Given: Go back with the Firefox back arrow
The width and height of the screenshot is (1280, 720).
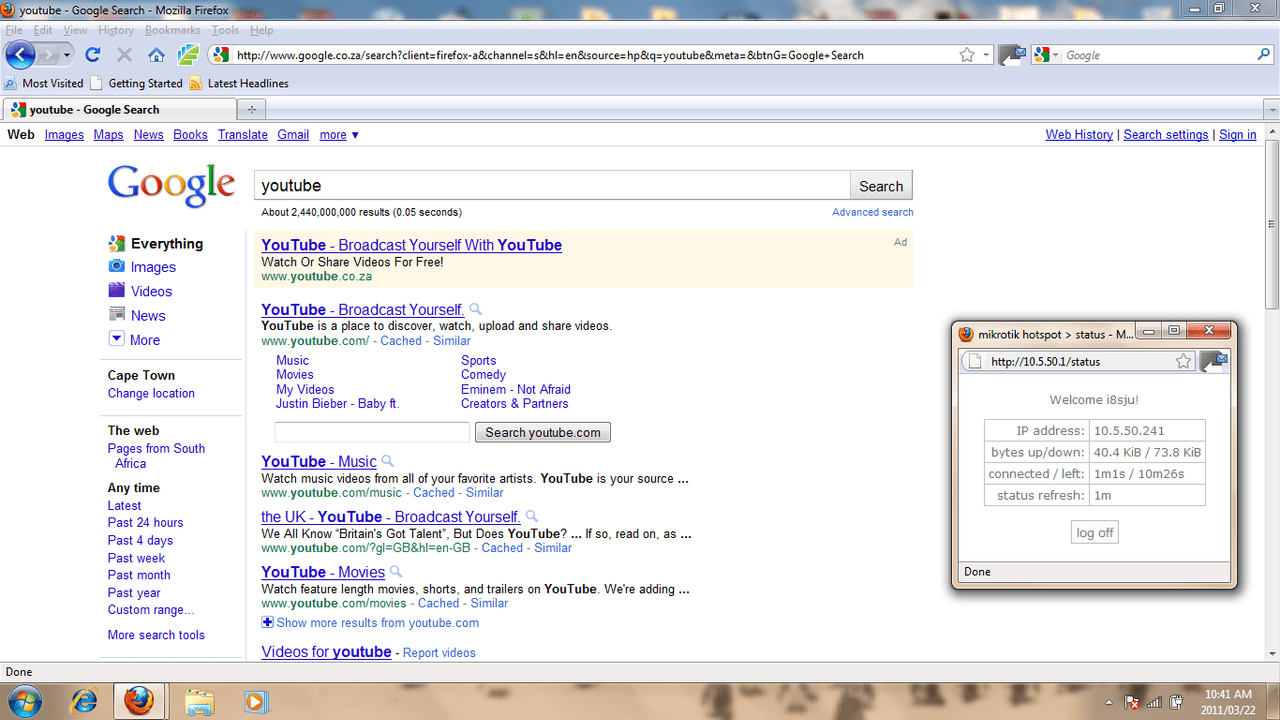Looking at the screenshot, I should pyautogui.click(x=20, y=55).
